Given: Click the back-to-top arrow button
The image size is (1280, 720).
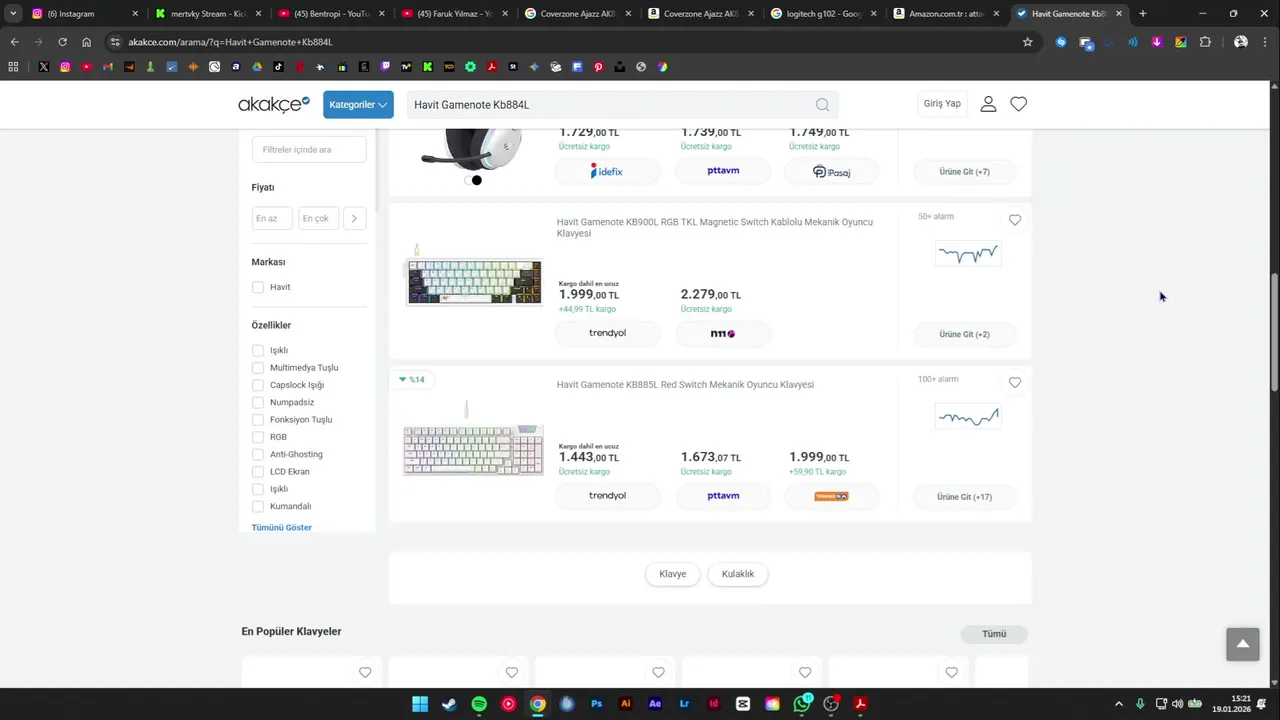Looking at the screenshot, I should [1243, 644].
